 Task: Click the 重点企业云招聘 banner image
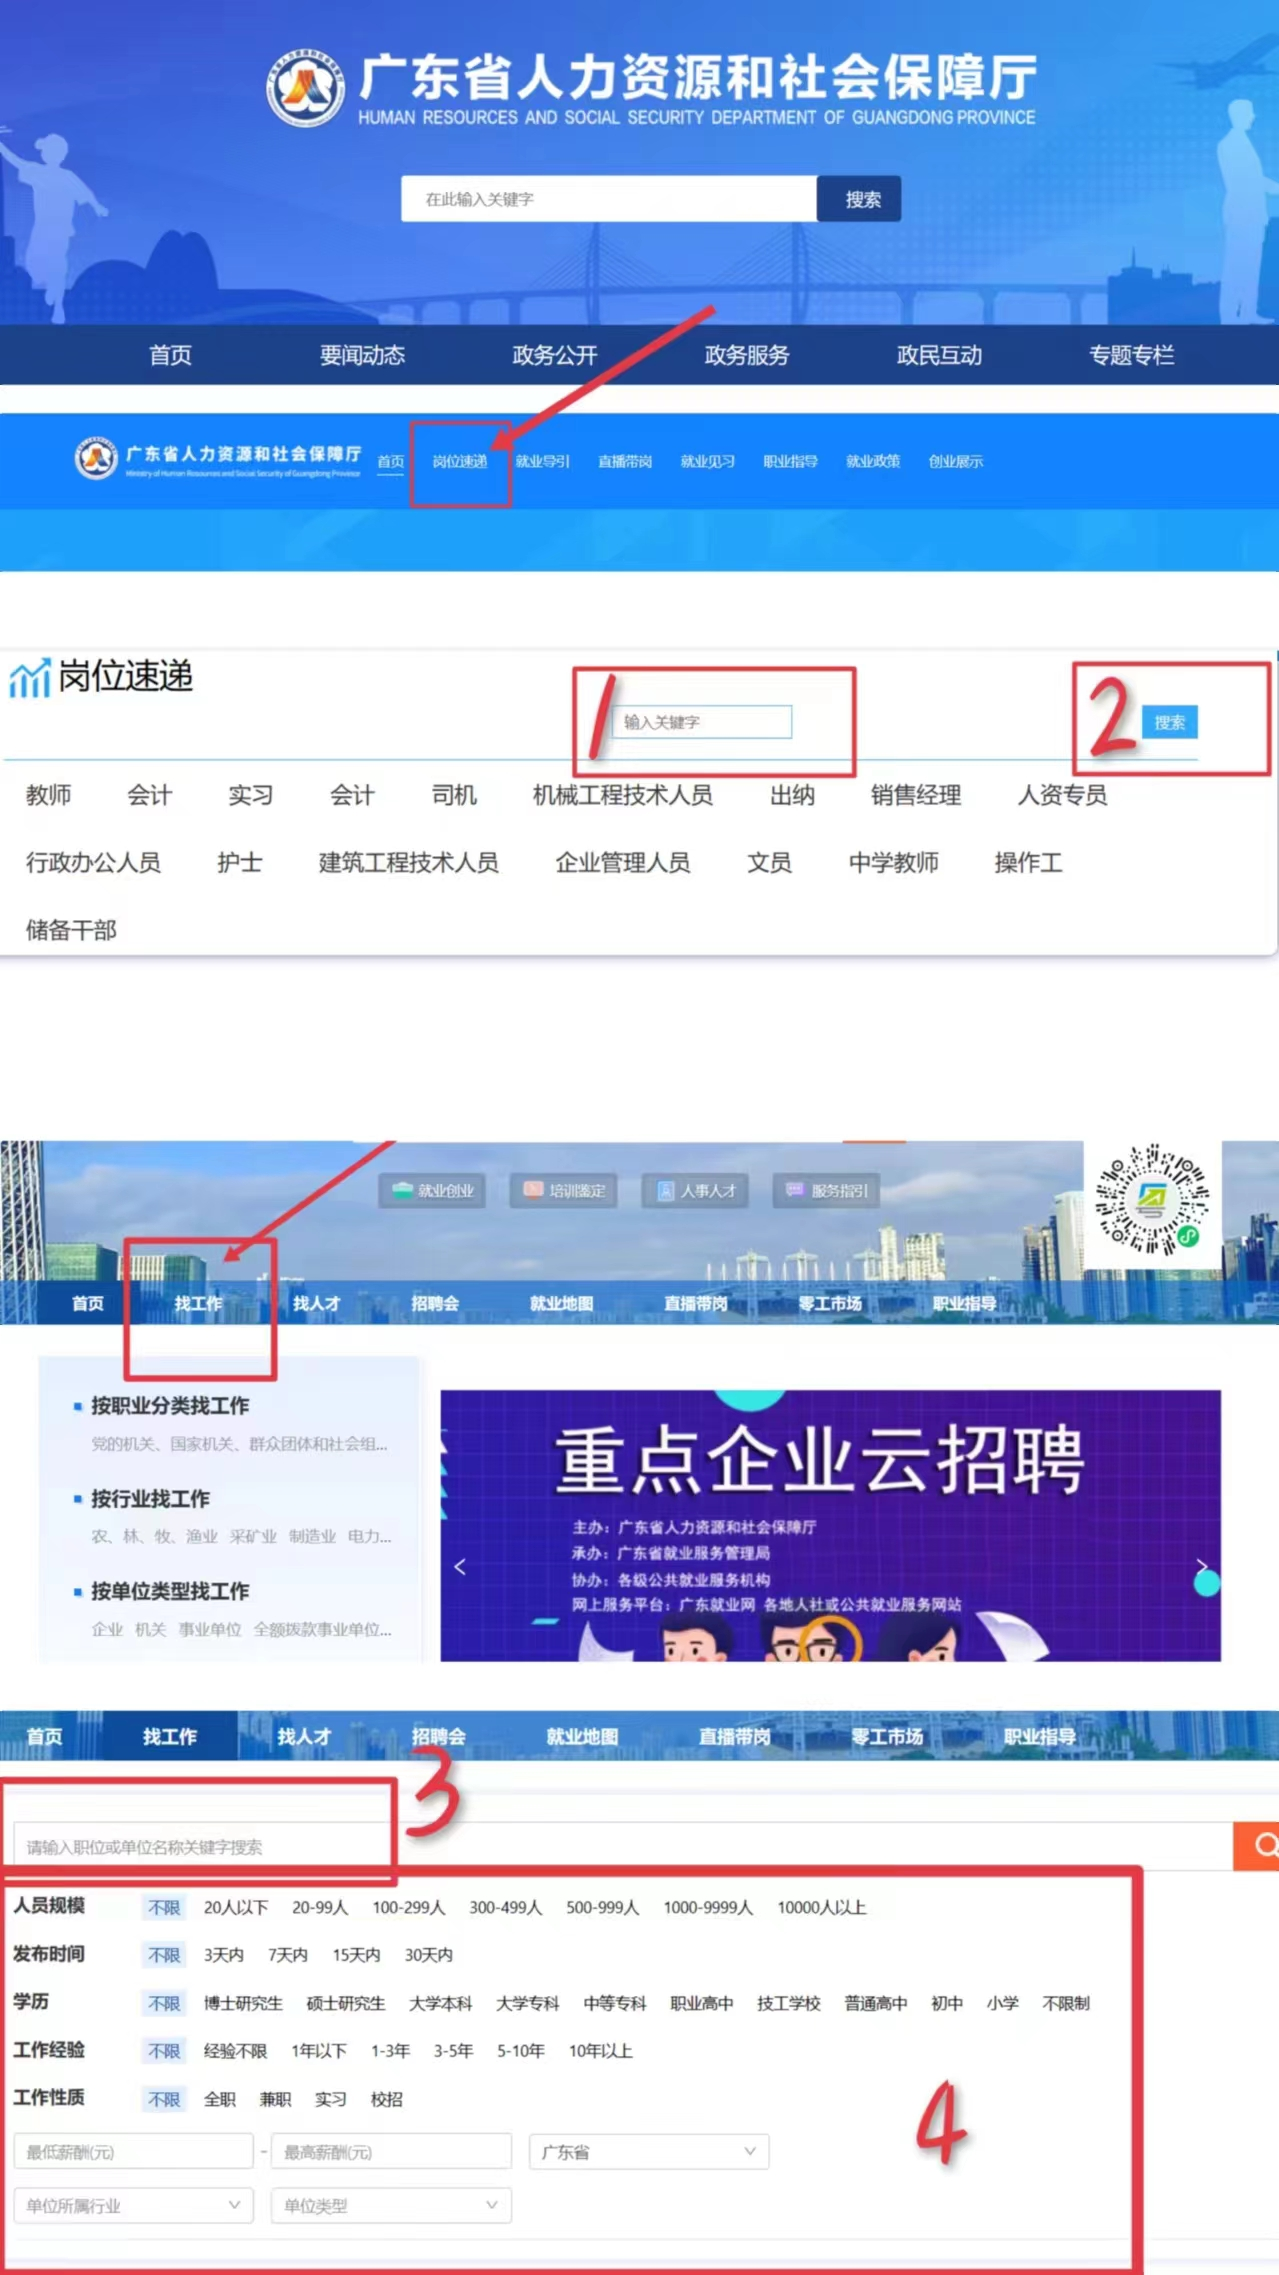pyautogui.click(x=830, y=1525)
